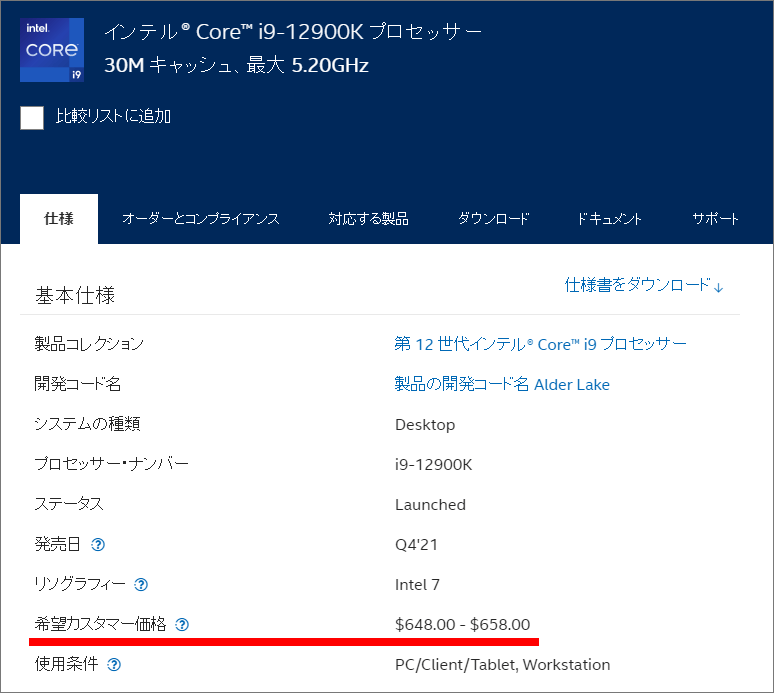Click the i9-12900K processor number value

[433, 464]
